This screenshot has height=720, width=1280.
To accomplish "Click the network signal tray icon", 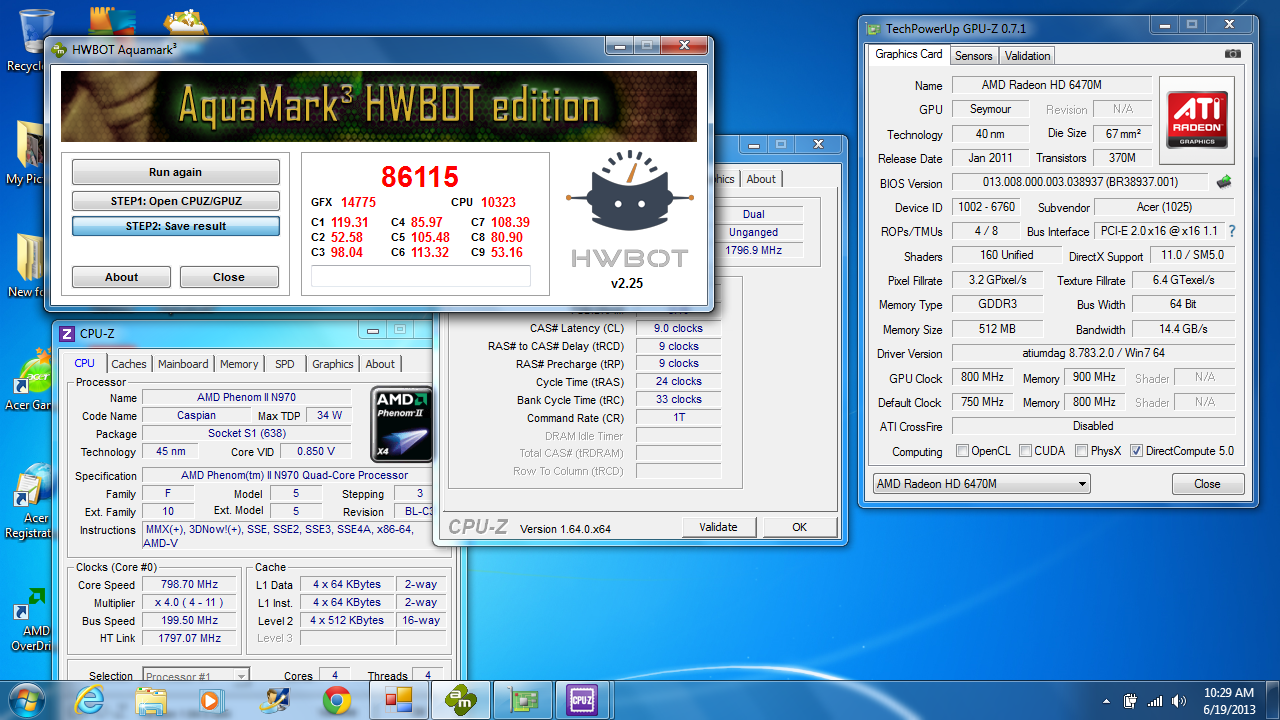I will coord(1155,701).
